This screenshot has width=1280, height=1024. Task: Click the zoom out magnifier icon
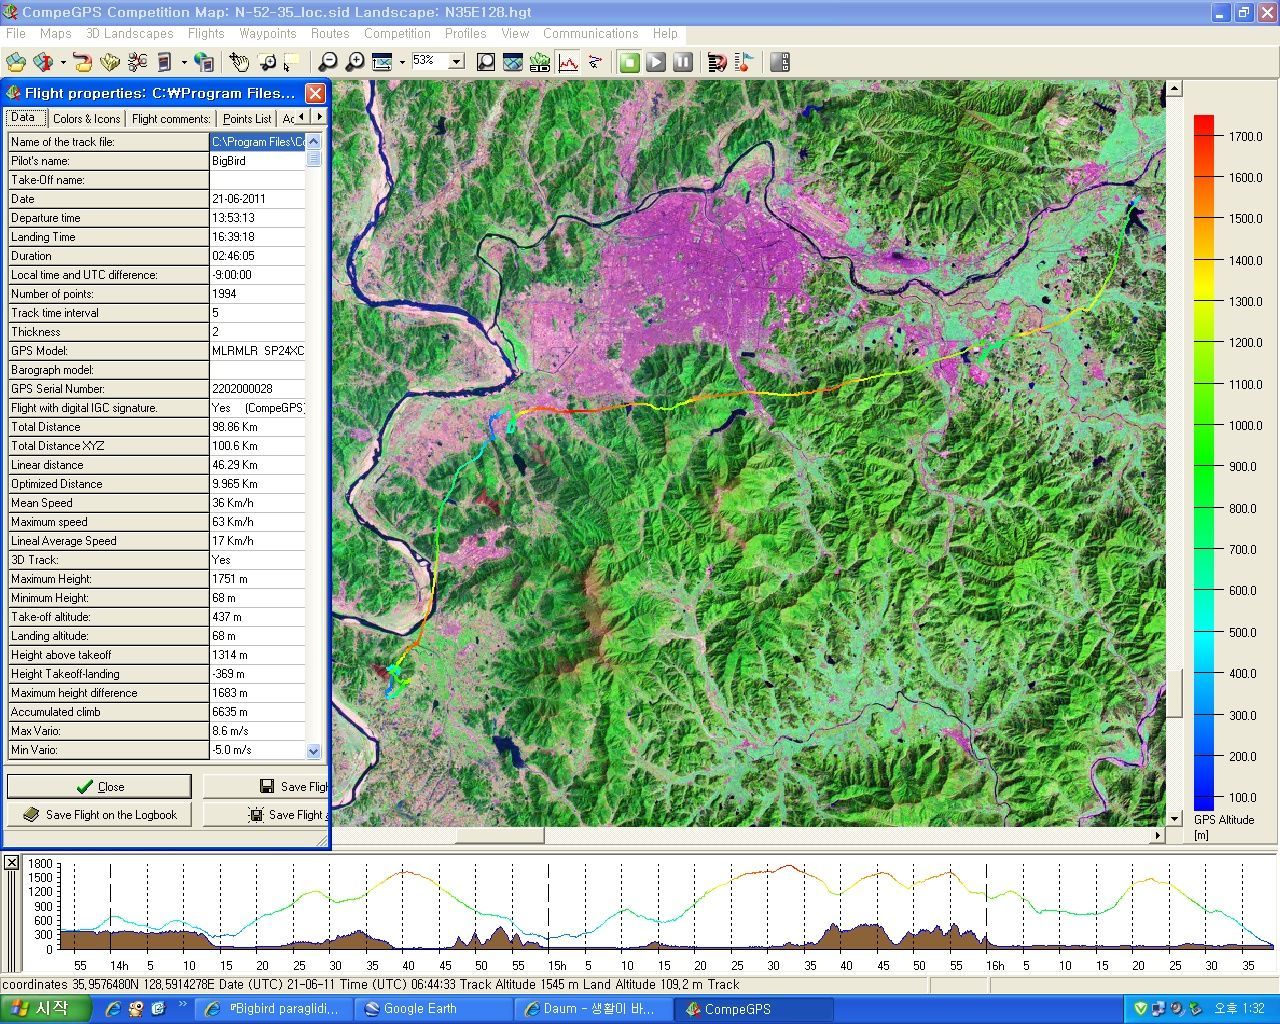click(327, 62)
